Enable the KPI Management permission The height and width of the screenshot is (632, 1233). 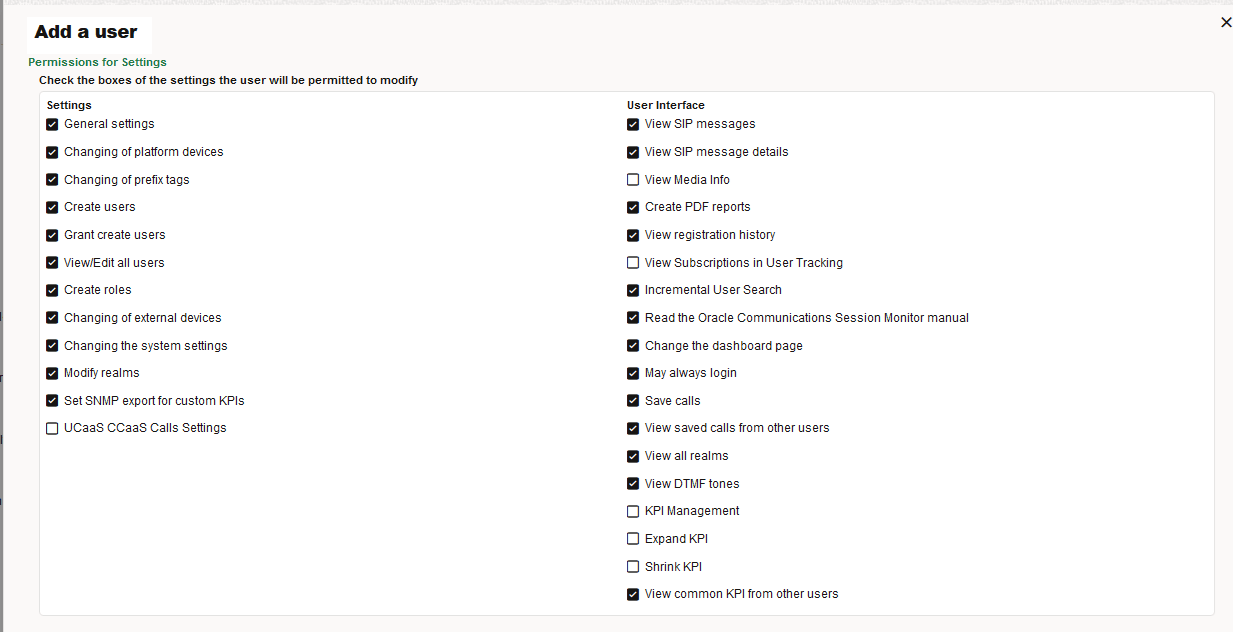point(633,511)
